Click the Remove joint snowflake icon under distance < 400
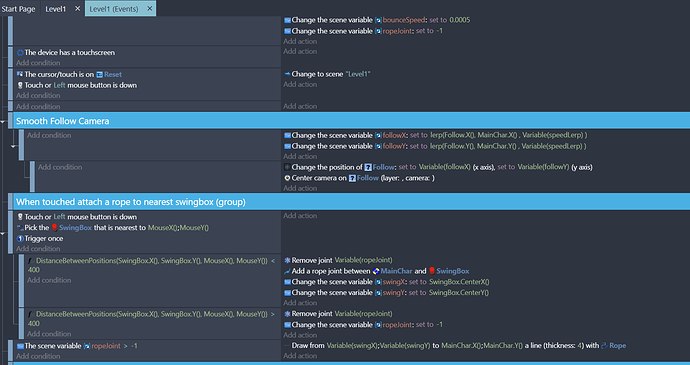Image resolution: width=690 pixels, height=365 pixels. point(287,260)
